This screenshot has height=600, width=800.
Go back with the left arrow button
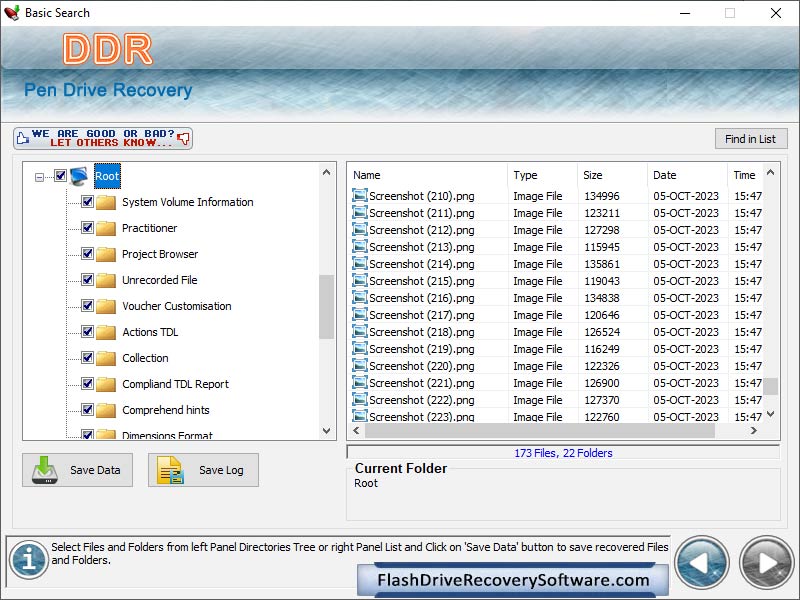coord(702,563)
